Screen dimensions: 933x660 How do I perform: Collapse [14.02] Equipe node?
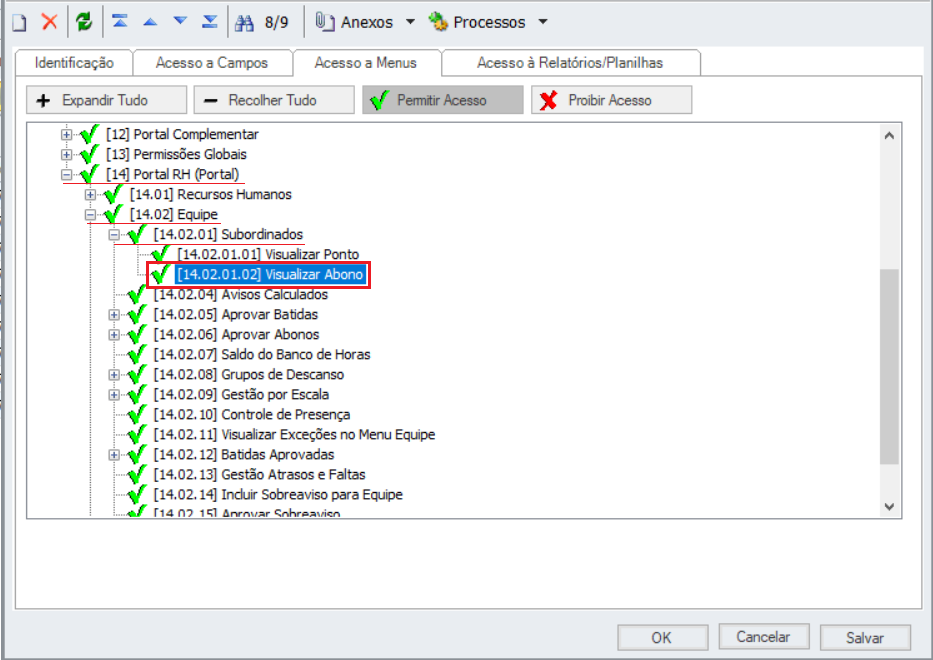[90, 215]
